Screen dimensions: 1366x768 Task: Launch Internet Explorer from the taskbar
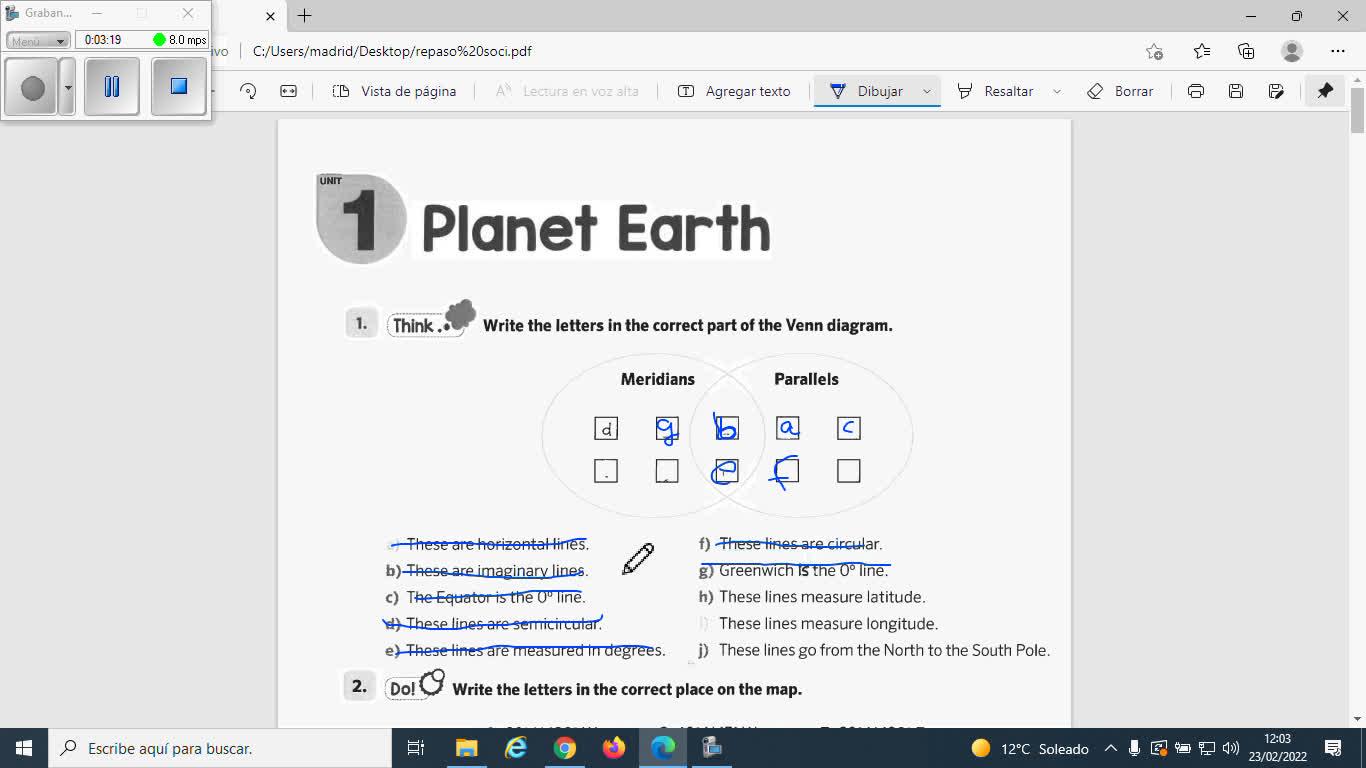coord(516,748)
